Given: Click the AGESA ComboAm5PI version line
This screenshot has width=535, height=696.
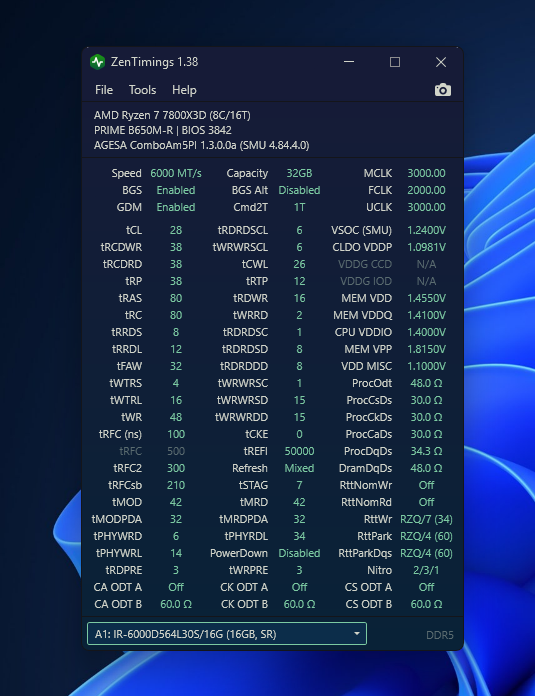Looking at the screenshot, I should (202, 145).
